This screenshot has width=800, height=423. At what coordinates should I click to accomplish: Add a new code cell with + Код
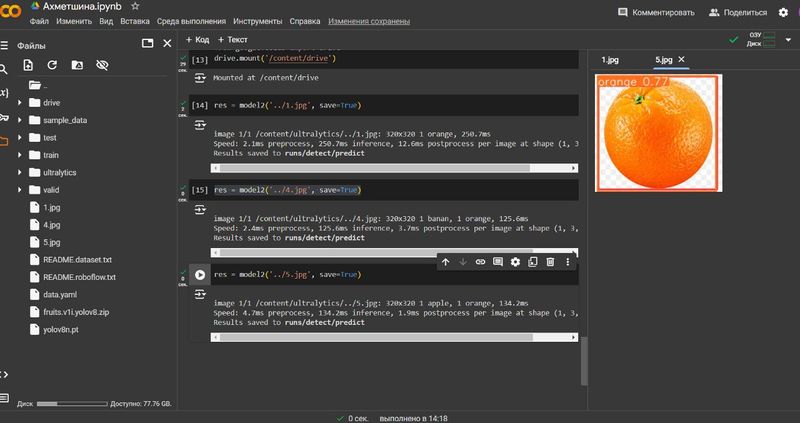pos(197,39)
